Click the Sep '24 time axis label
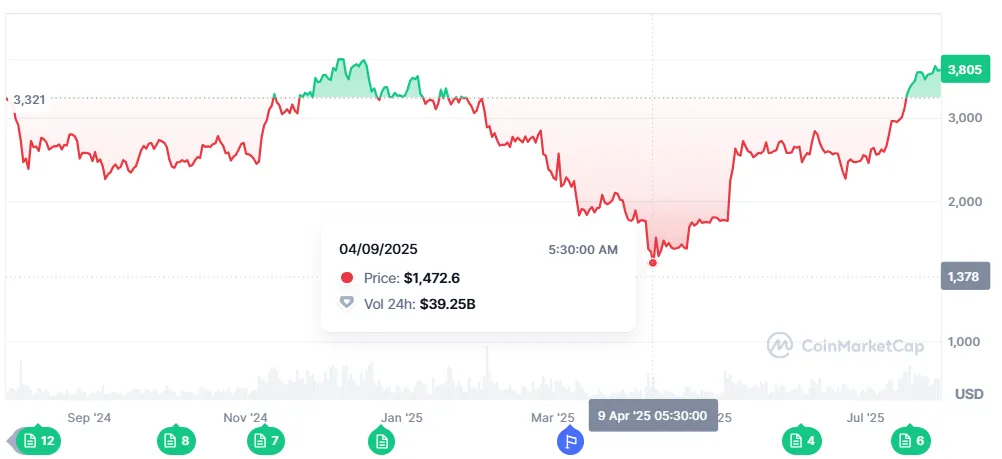 tap(89, 418)
